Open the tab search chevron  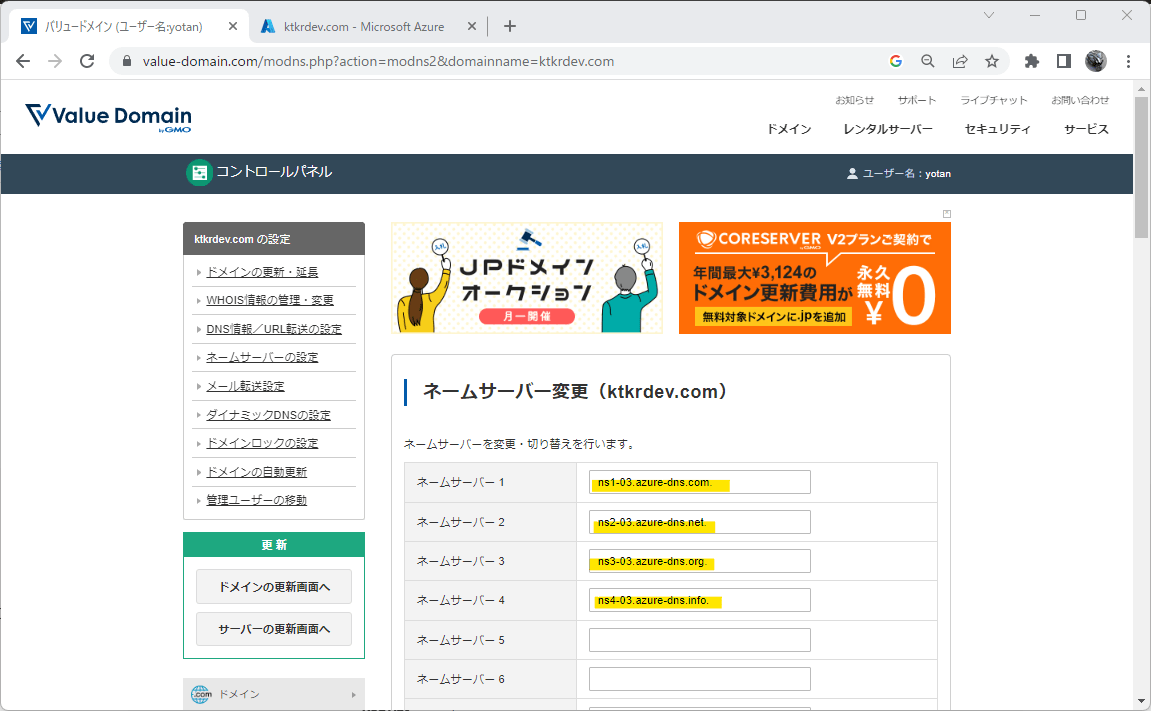[x=989, y=15]
